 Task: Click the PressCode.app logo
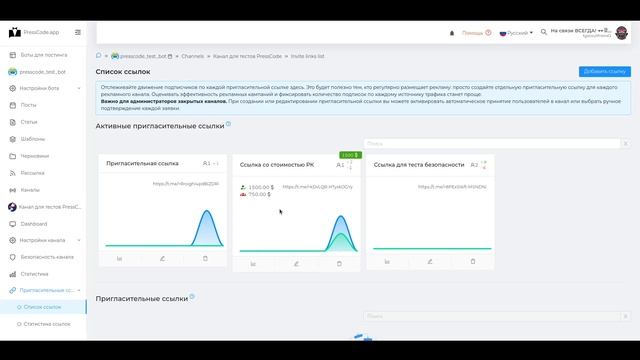[x=34, y=32]
